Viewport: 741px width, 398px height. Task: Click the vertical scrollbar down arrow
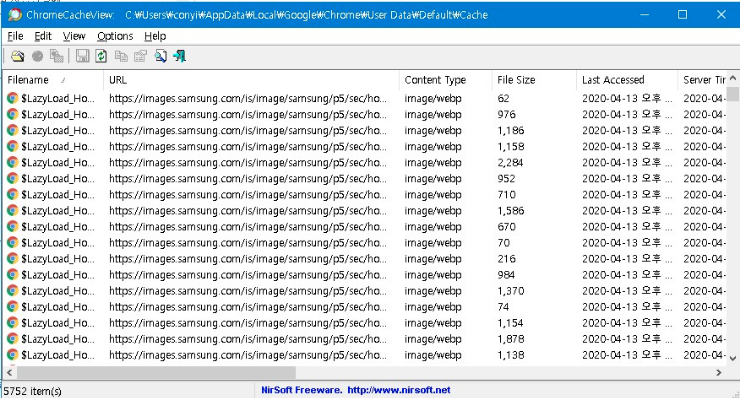(x=733, y=358)
